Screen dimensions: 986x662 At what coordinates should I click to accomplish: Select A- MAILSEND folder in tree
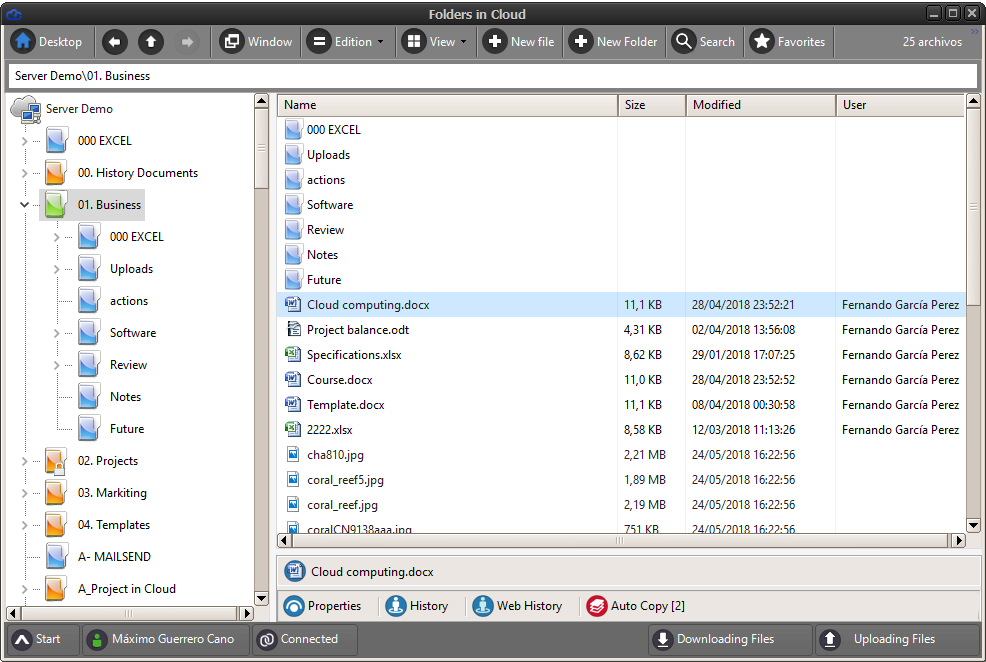tap(97, 557)
